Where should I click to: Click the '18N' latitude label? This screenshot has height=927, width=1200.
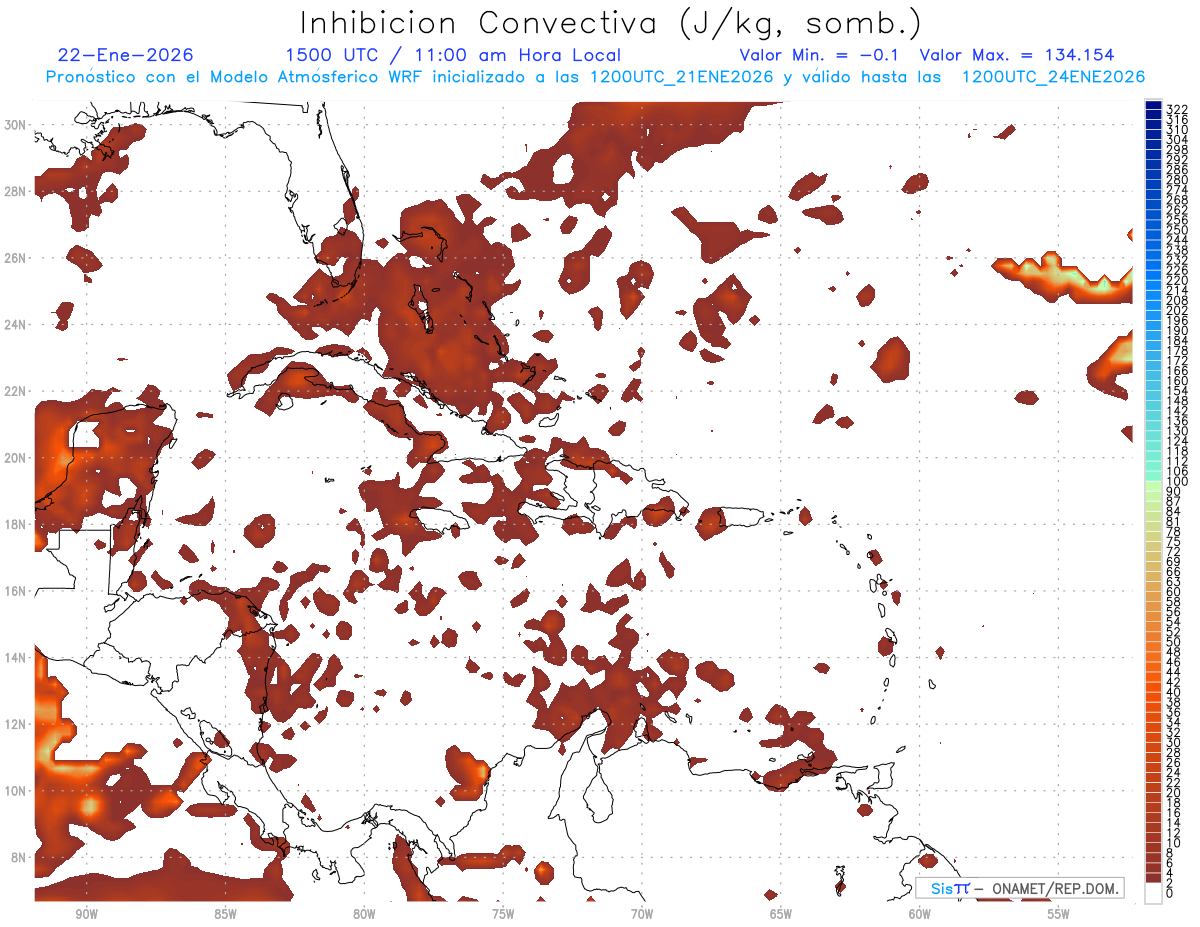[16, 524]
